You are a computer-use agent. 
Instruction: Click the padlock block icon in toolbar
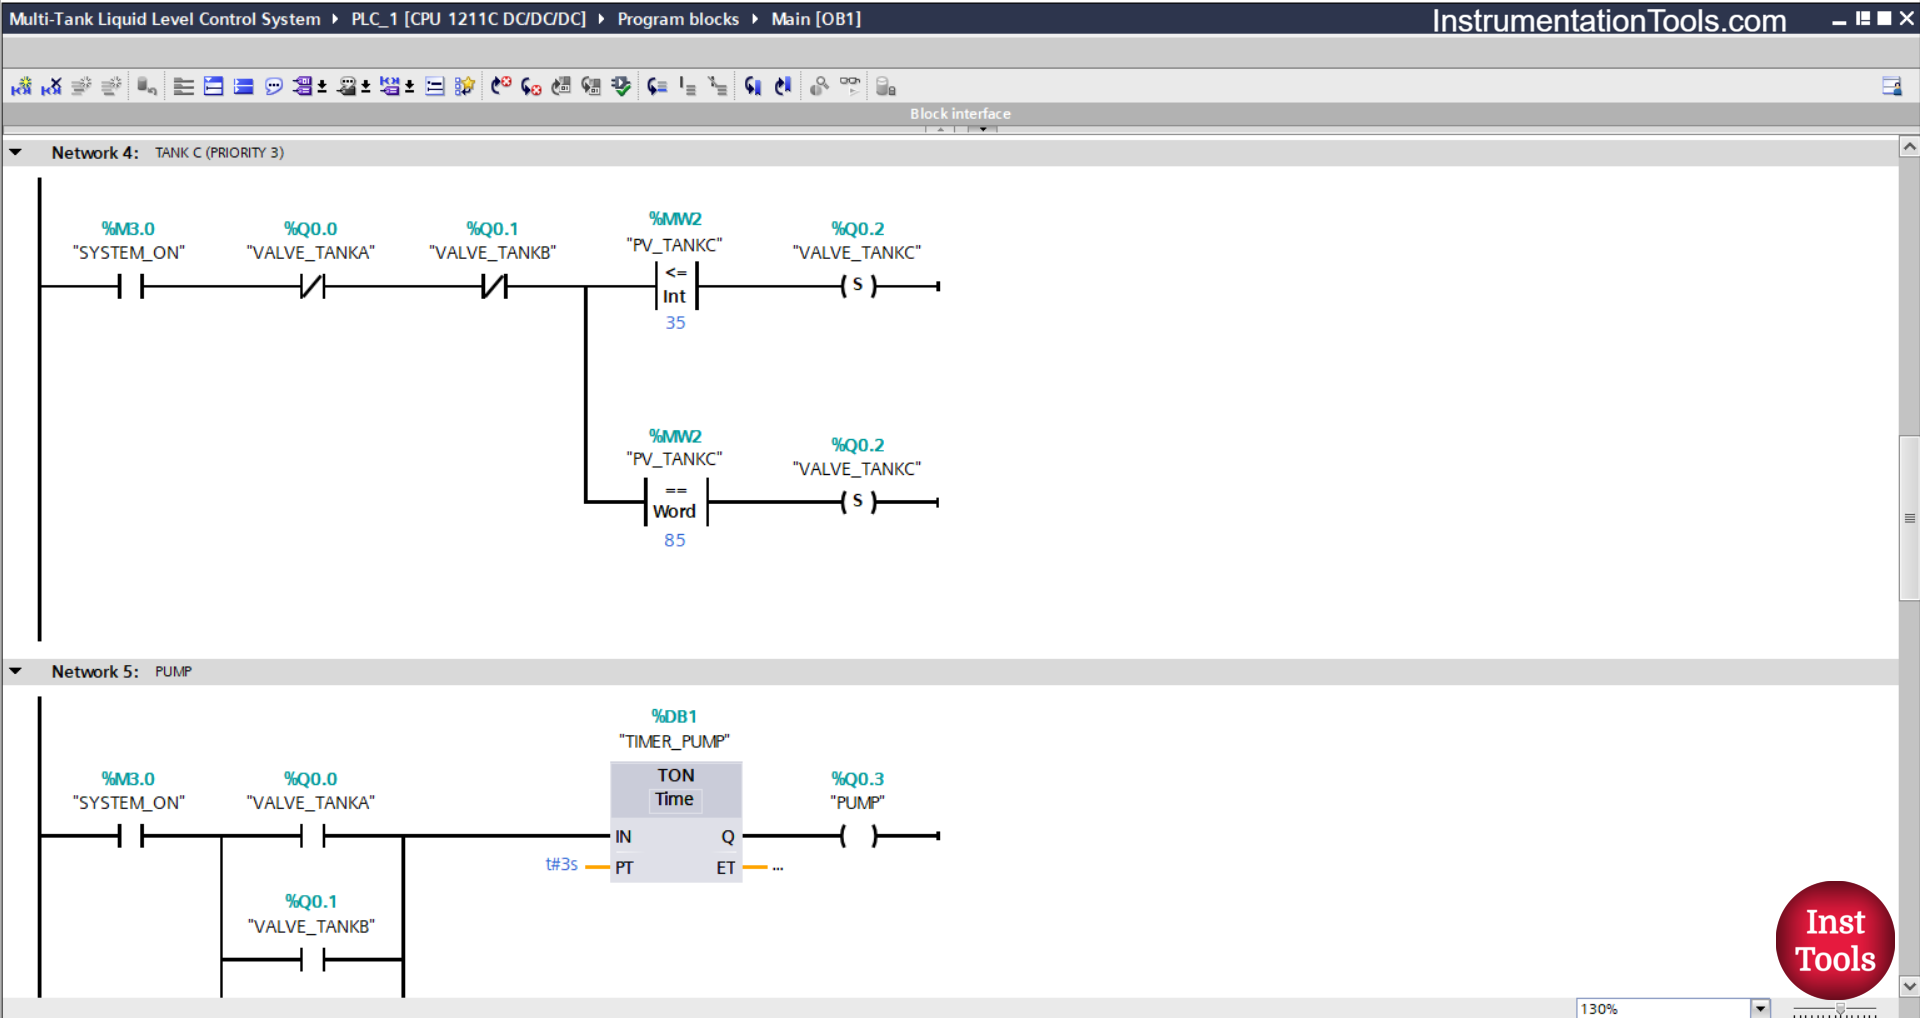click(885, 87)
